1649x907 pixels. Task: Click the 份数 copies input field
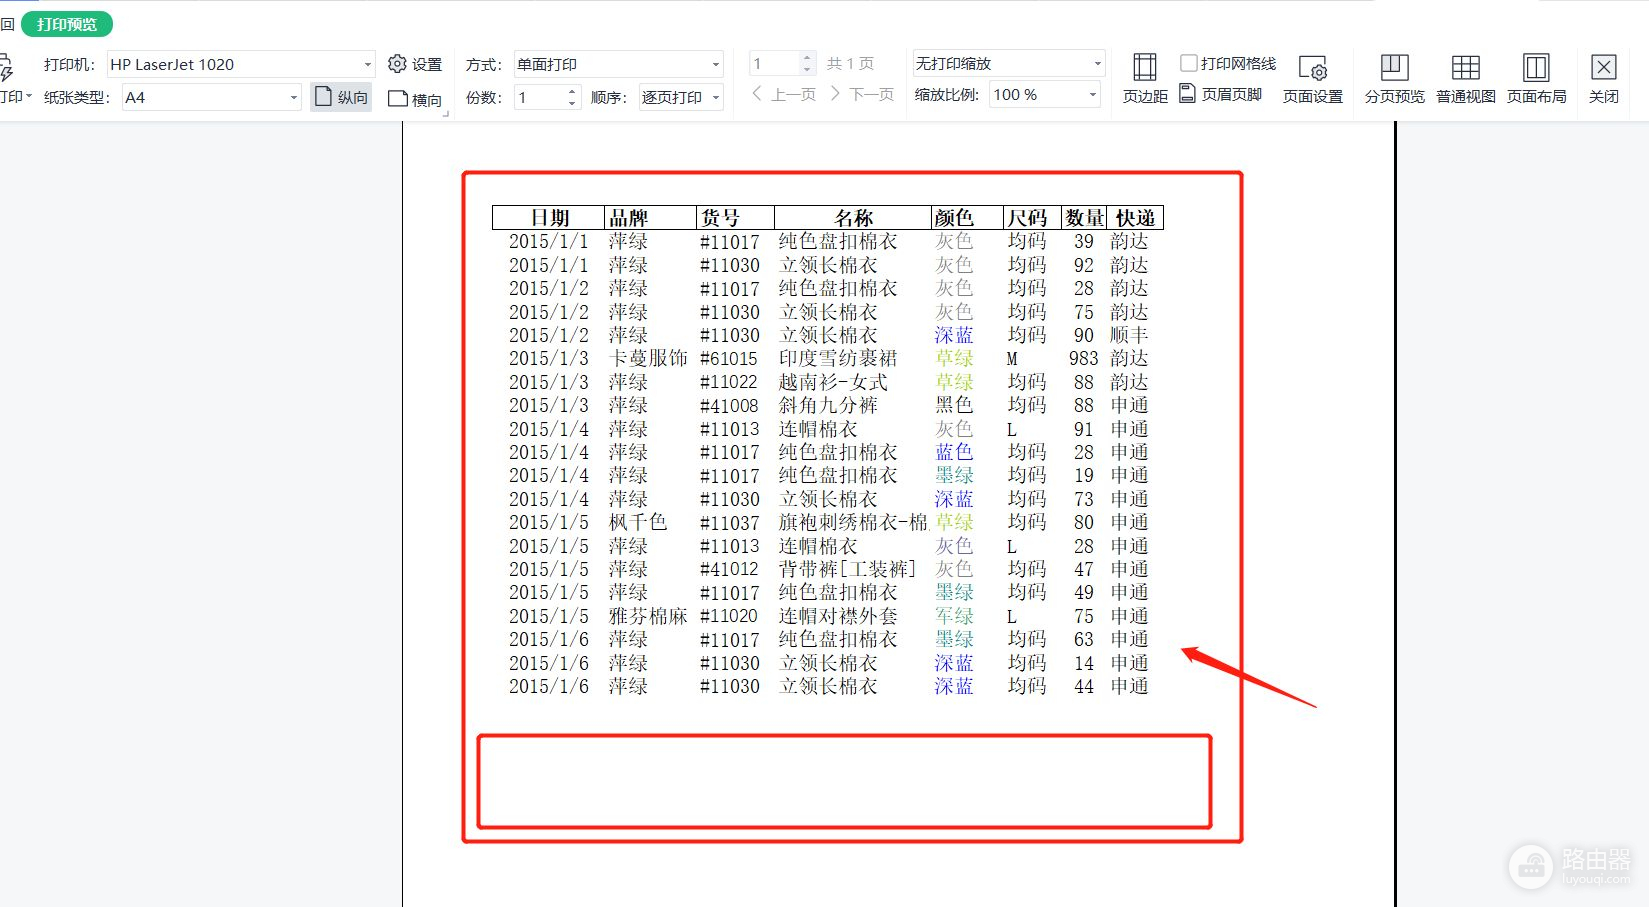point(539,98)
